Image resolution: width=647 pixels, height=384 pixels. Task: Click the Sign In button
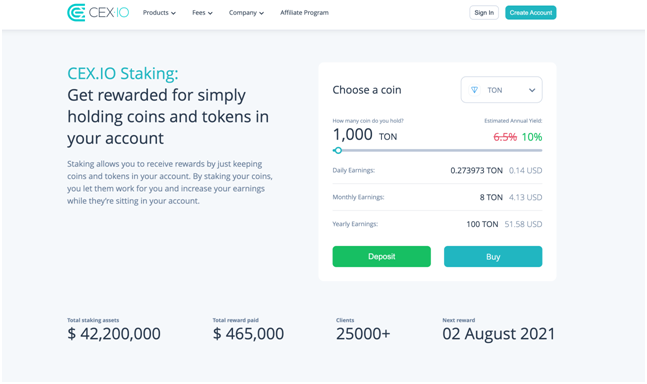point(484,13)
